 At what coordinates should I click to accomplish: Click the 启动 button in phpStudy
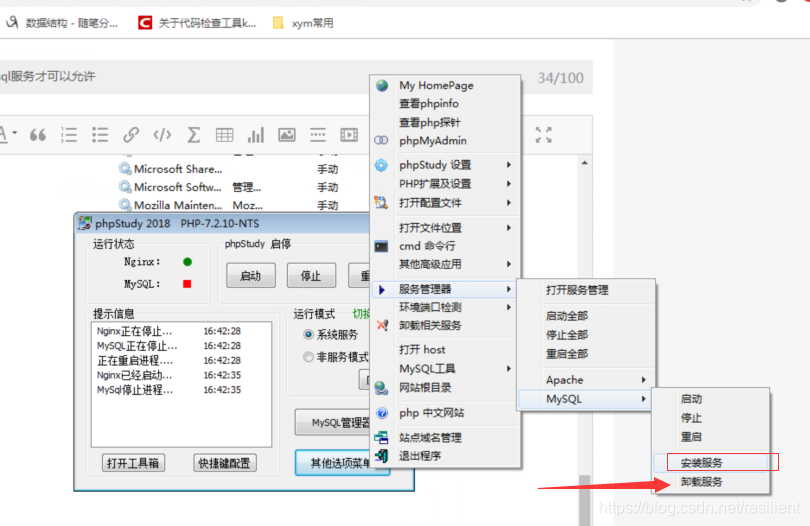pyautogui.click(x=251, y=275)
